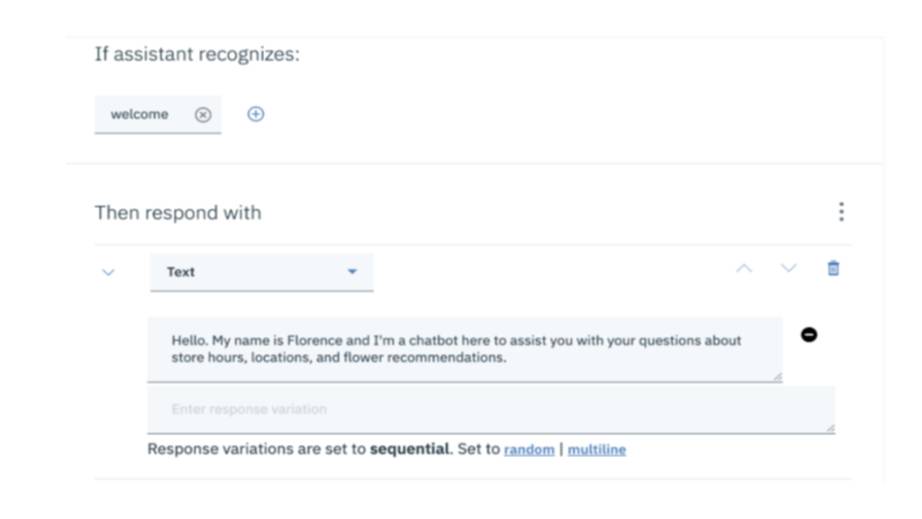
Task: Click resize handle of the Florence greeting box
Action: click(777, 376)
